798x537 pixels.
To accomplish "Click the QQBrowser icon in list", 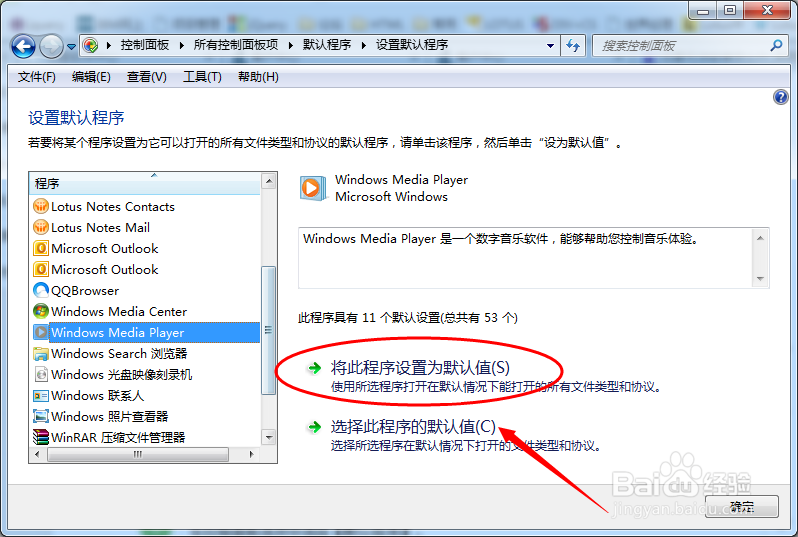I will 41,290.
